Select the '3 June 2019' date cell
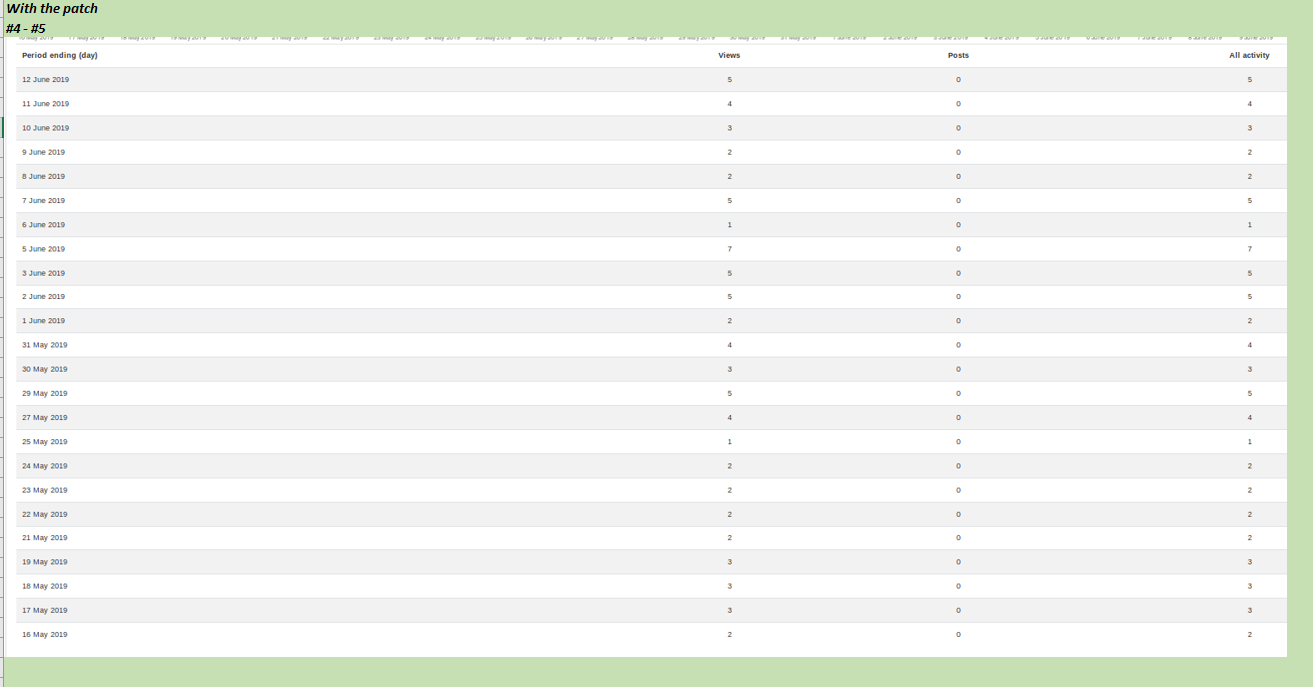The height and width of the screenshot is (687, 1313). coord(43,273)
